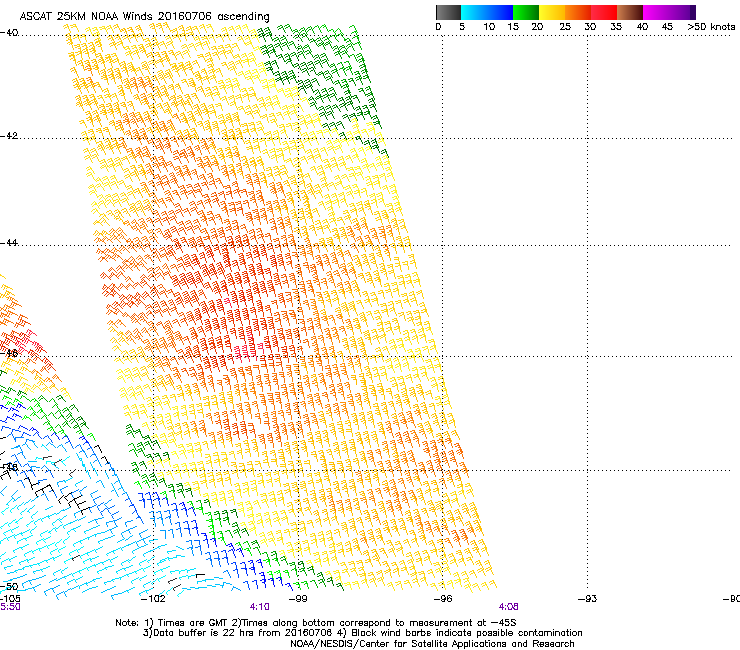Click the green 15-20 knots legend segment
Image resolution: width=740 pixels, height=650 pixels.
(526, 12)
